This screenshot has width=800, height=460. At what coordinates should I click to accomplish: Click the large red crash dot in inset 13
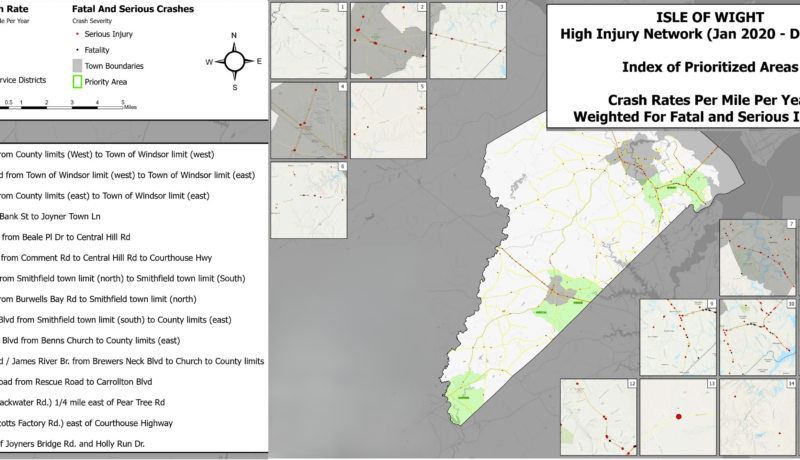click(678, 415)
